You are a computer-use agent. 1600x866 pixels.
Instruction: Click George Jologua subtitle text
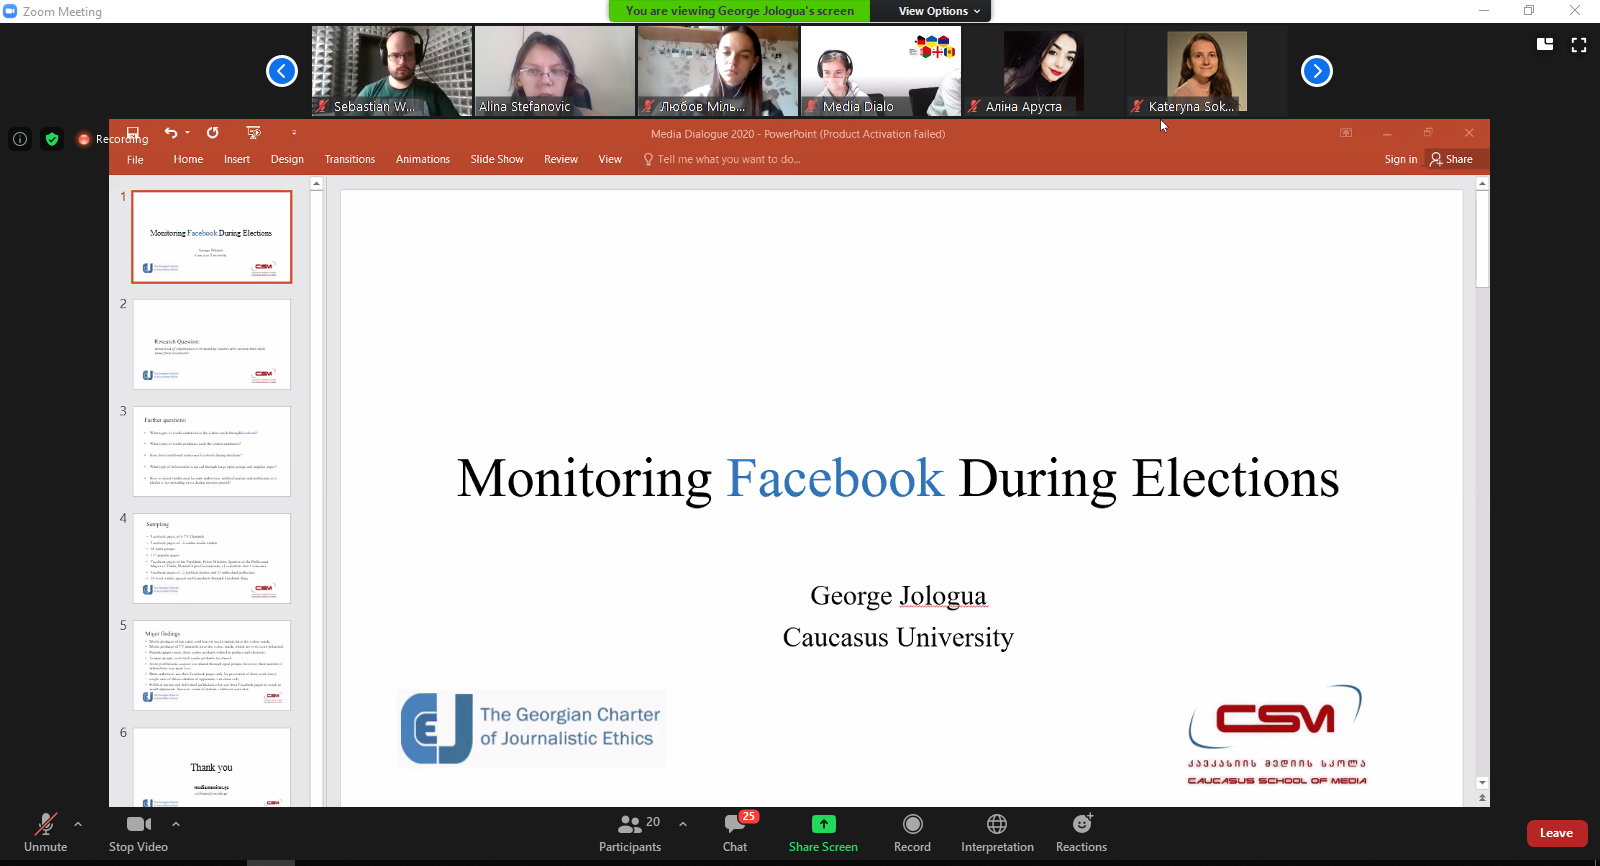point(898,596)
